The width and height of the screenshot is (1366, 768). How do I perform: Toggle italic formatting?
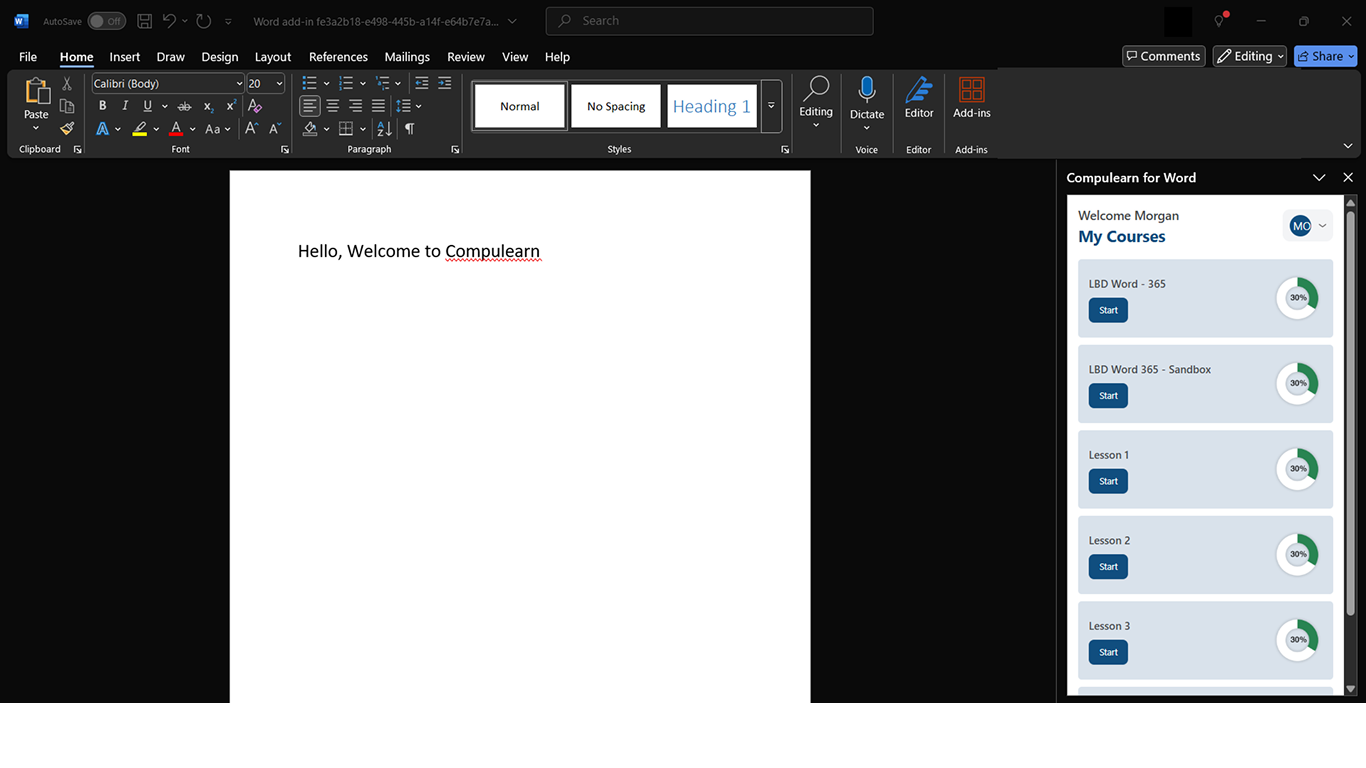click(x=125, y=106)
